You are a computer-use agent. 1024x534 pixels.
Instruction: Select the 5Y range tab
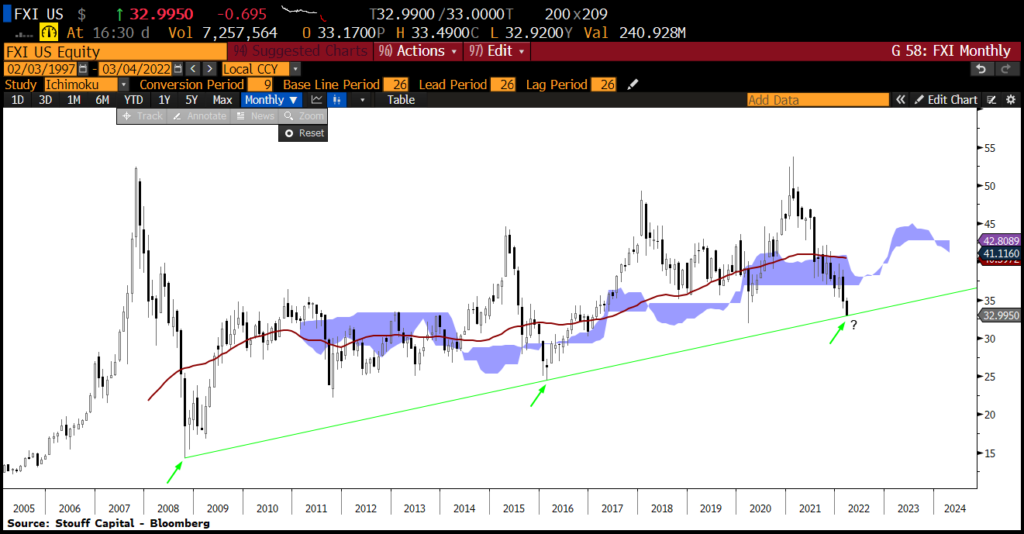pos(191,100)
